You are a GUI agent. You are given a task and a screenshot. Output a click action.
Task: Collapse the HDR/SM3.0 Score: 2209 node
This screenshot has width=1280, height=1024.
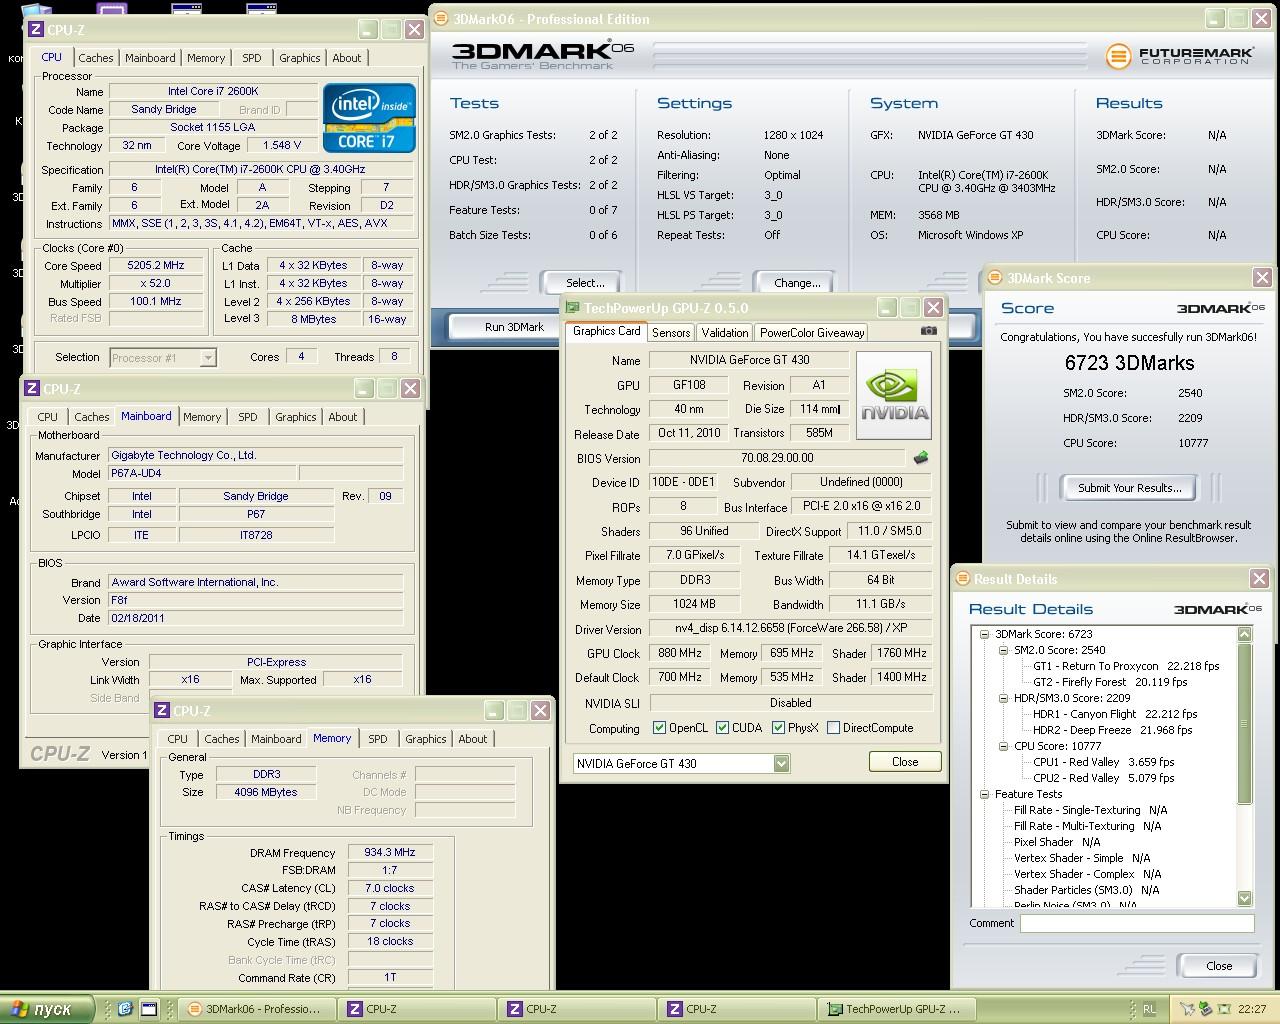(1004, 698)
